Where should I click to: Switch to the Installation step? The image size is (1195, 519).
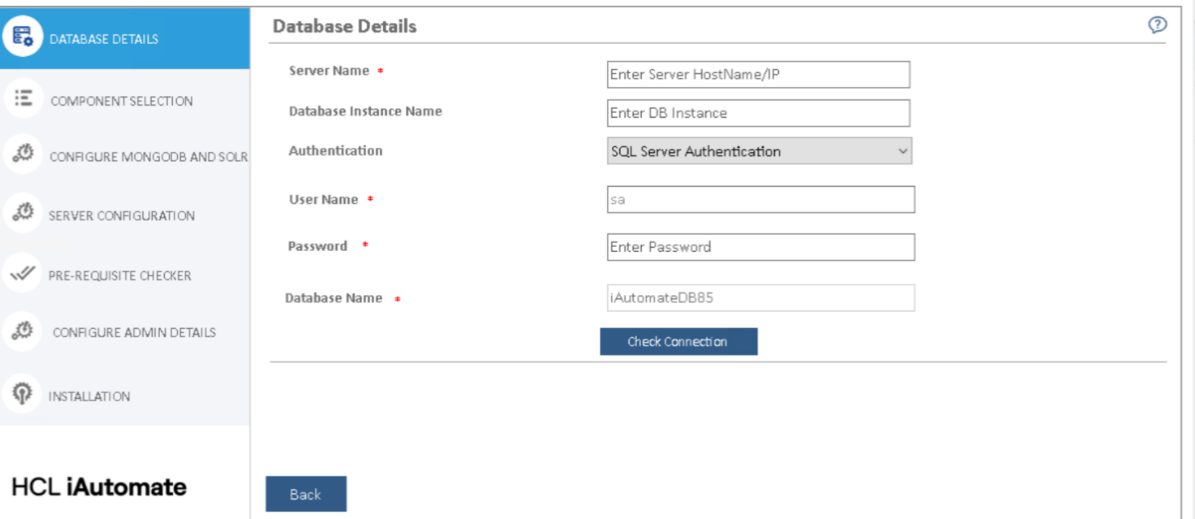tap(89, 397)
